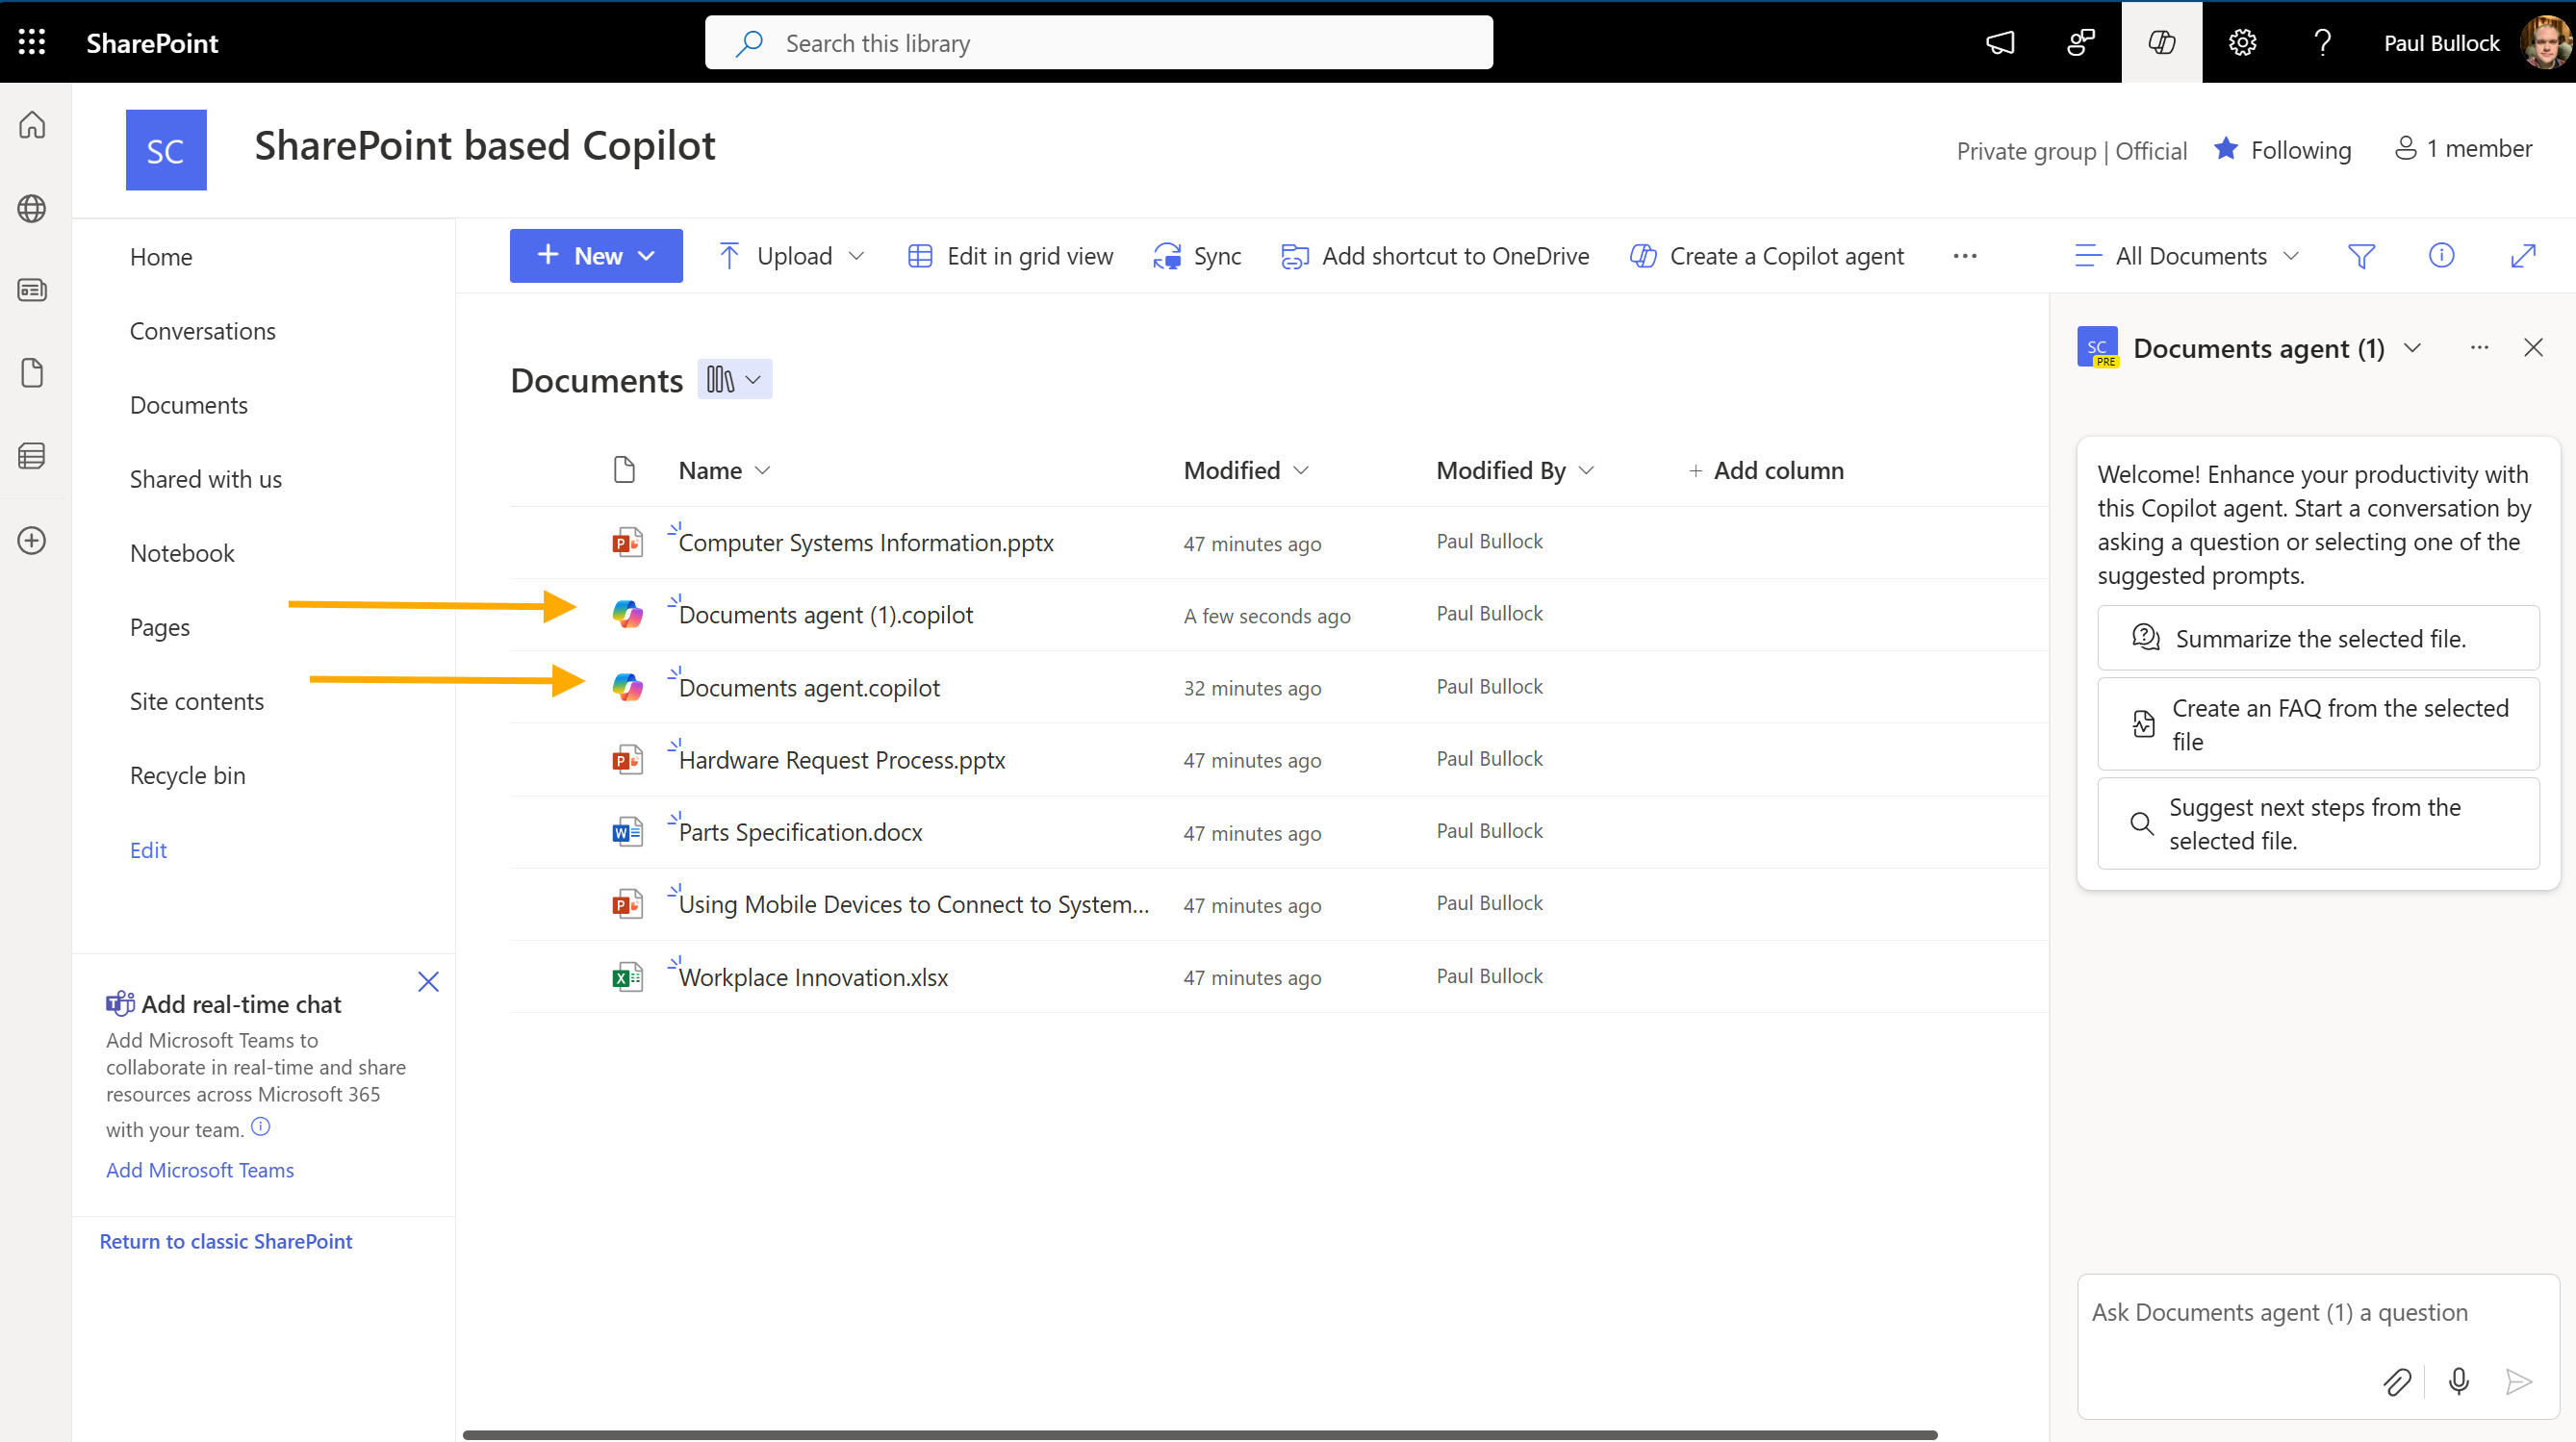Attach a file in the agent chat
This screenshot has height=1442, width=2576.
coord(2398,1382)
